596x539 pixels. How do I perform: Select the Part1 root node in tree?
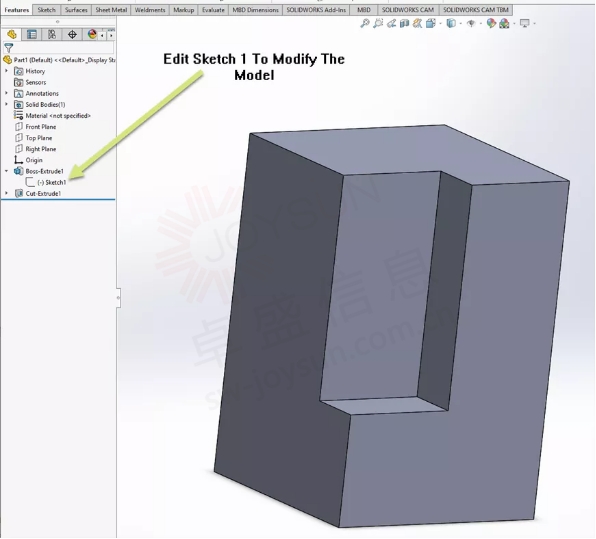click(59, 60)
